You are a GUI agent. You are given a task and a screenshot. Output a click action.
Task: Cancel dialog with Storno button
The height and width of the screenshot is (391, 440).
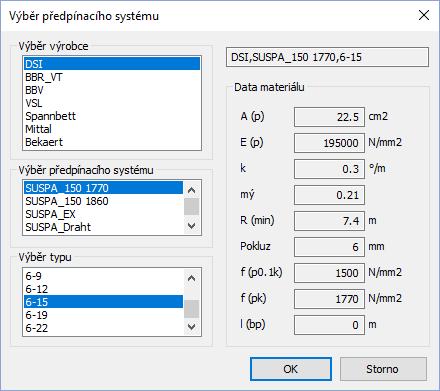(x=383, y=369)
